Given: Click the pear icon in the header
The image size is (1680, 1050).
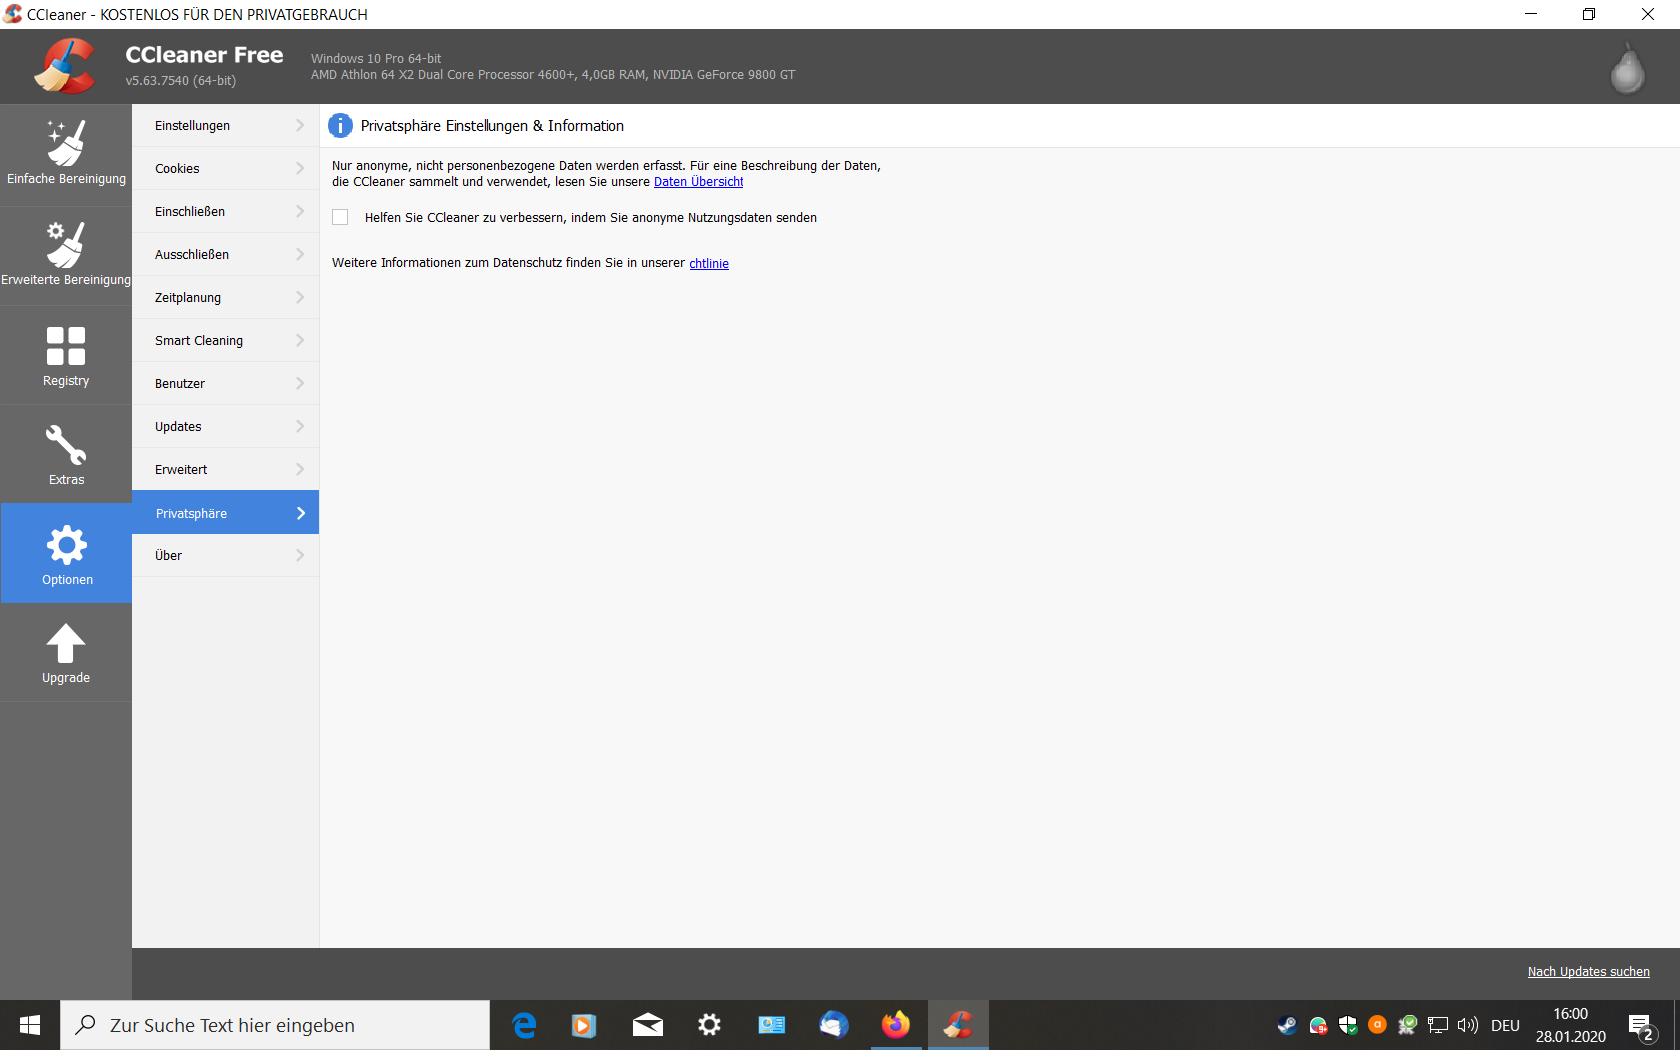Looking at the screenshot, I should (1627, 68).
